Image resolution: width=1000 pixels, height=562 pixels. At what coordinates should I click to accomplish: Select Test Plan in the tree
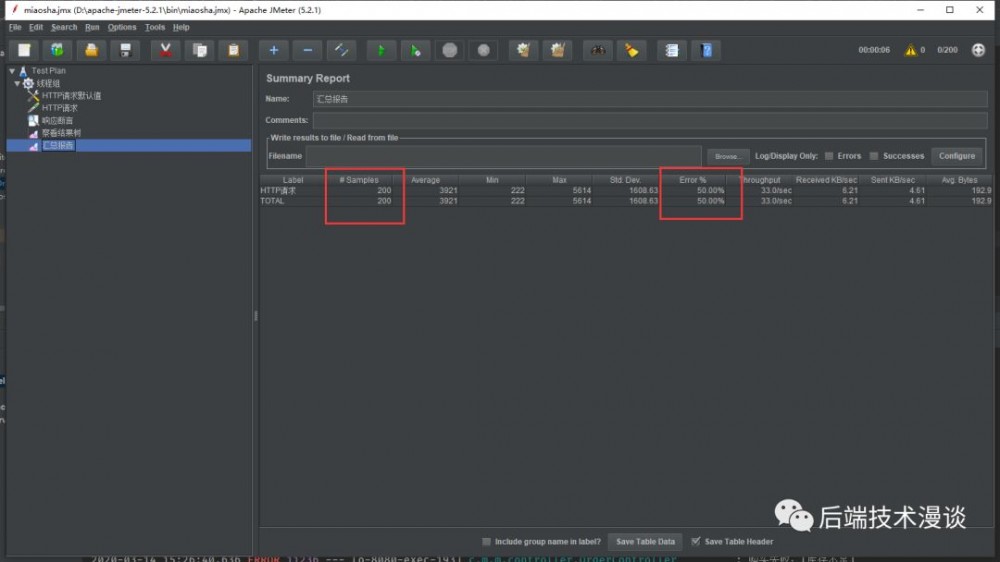(x=48, y=71)
